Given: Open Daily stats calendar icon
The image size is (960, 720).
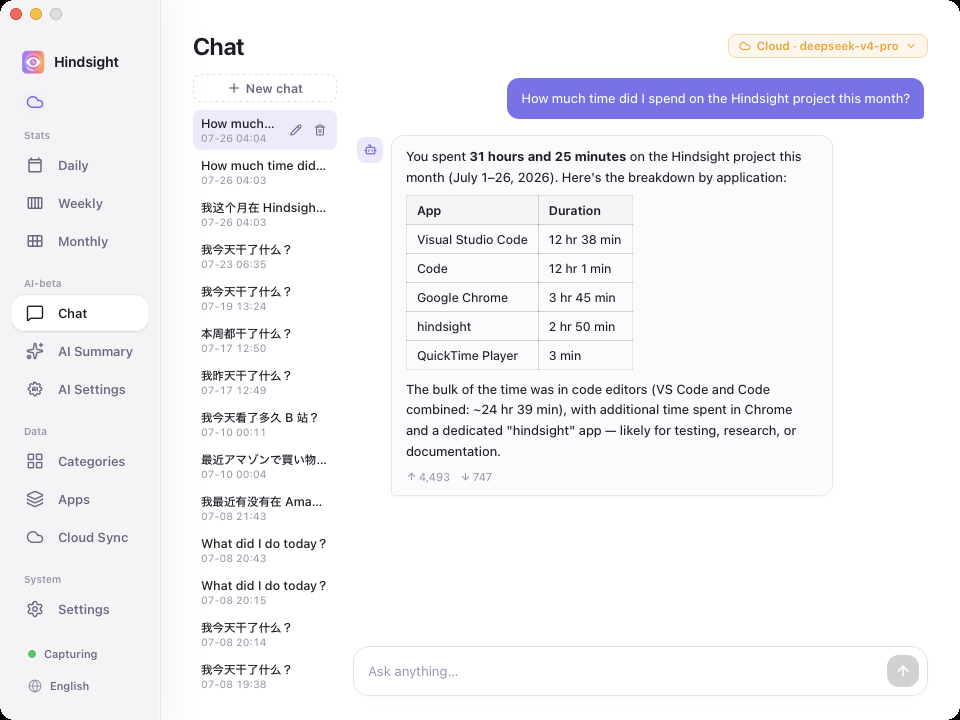Looking at the screenshot, I should [35, 165].
